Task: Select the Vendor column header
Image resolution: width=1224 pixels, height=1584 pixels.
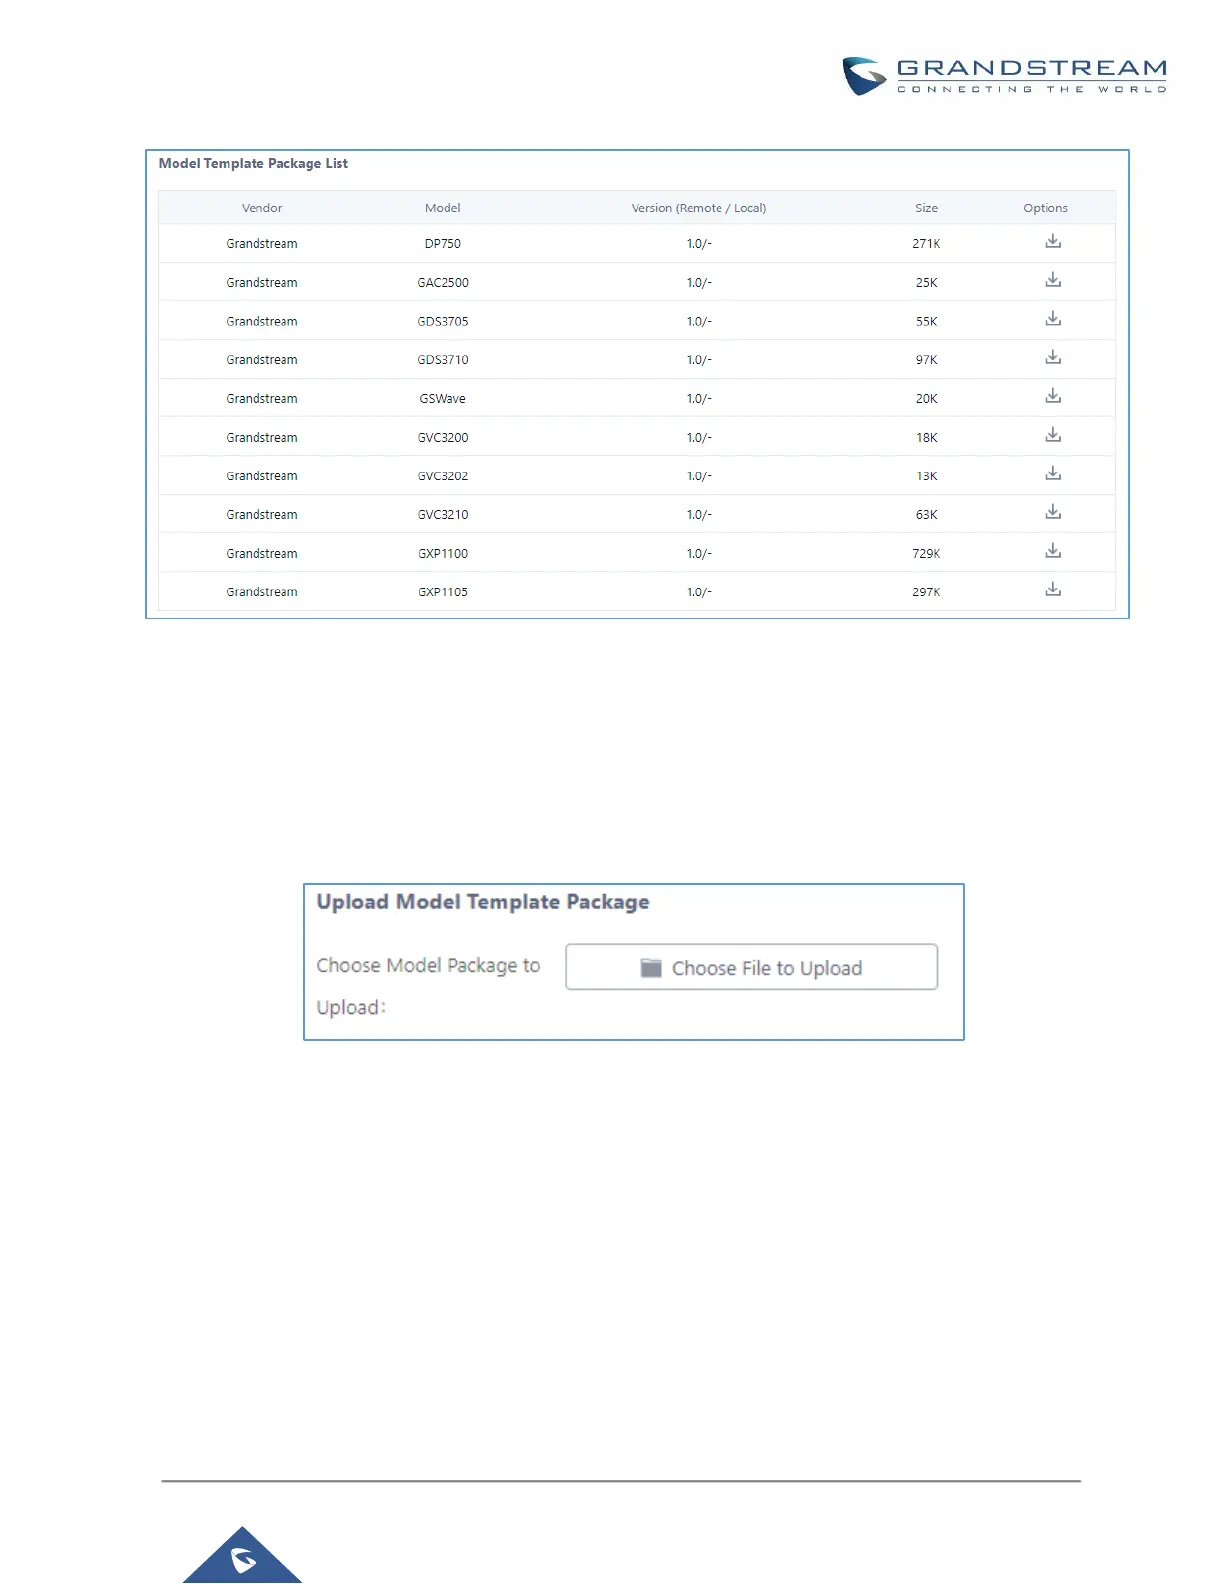Action: tap(262, 208)
